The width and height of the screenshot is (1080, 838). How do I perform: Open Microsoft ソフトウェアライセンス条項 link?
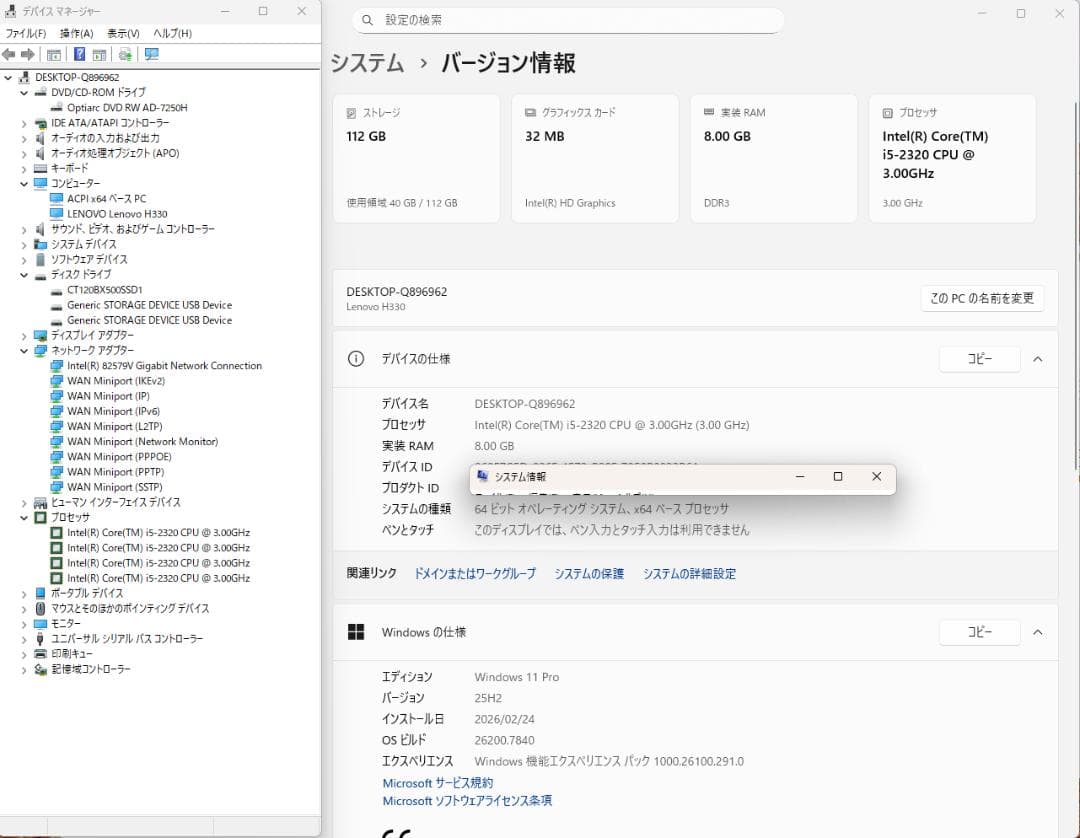coord(467,801)
